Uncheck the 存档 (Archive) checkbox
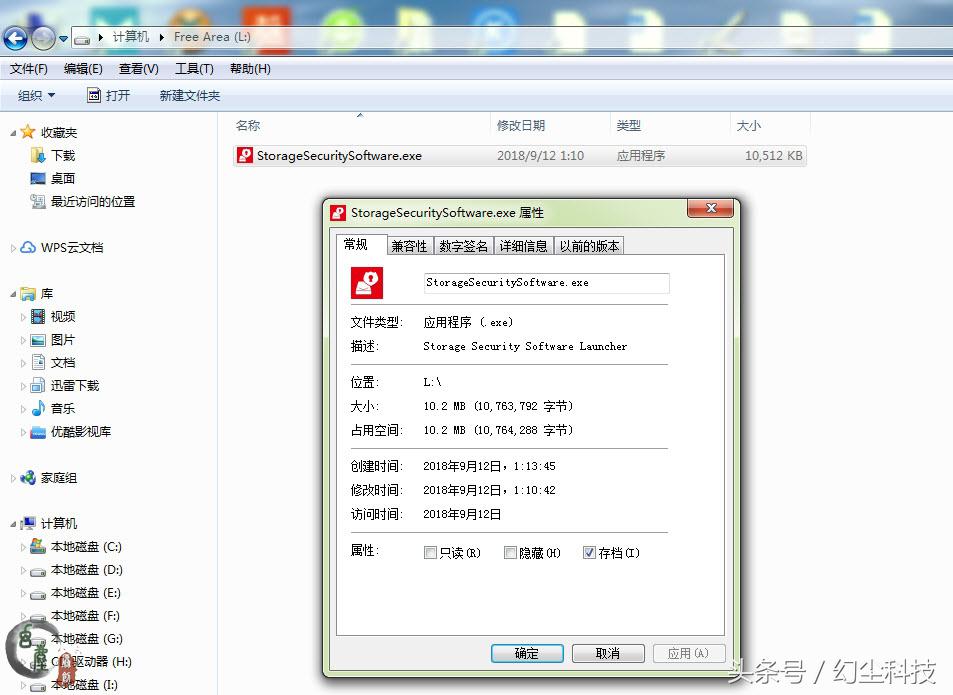The width and height of the screenshot is (953, 695). [589, 552]
